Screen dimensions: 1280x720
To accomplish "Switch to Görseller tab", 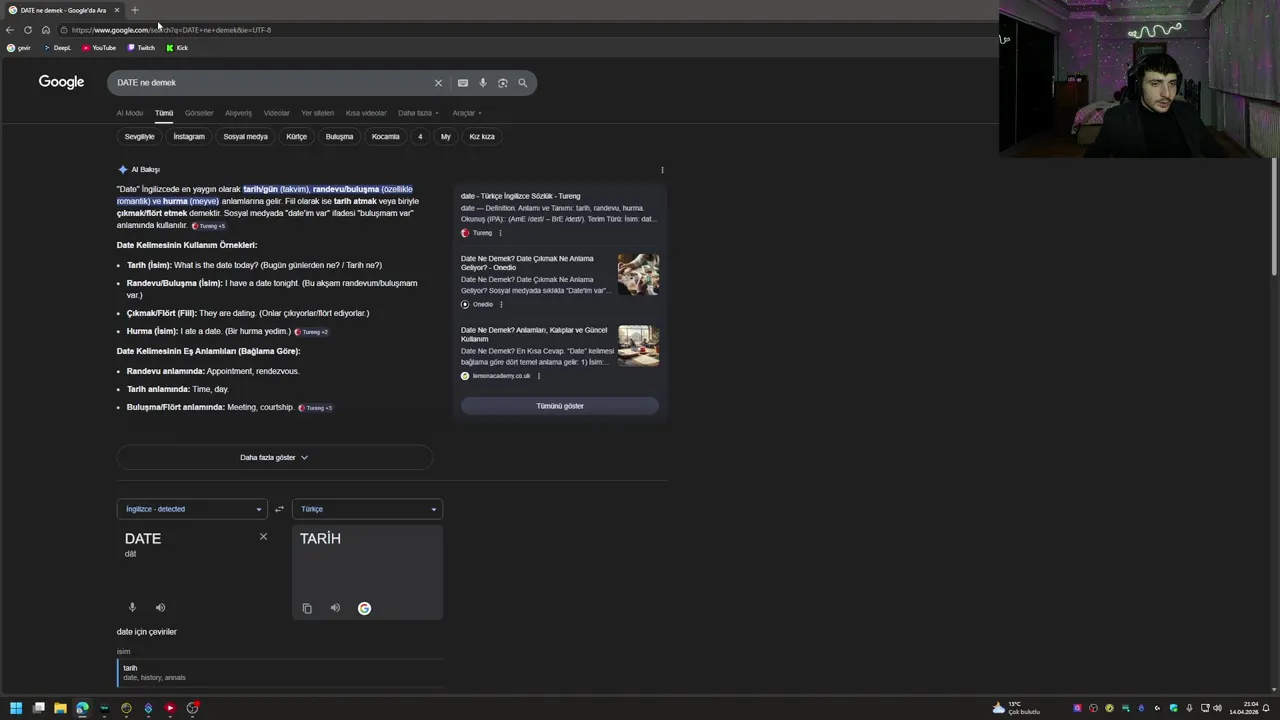I will [199, 113].
